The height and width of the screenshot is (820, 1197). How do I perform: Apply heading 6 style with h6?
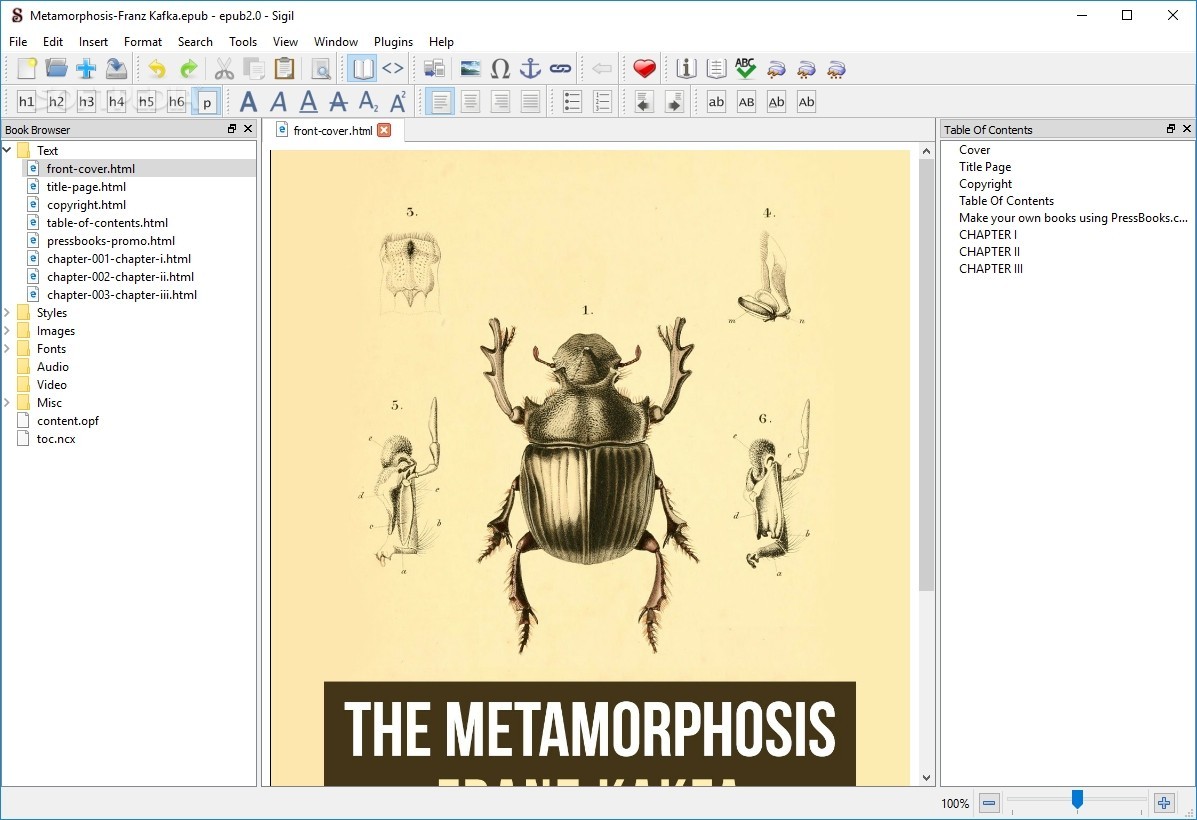tap(176, 102)
